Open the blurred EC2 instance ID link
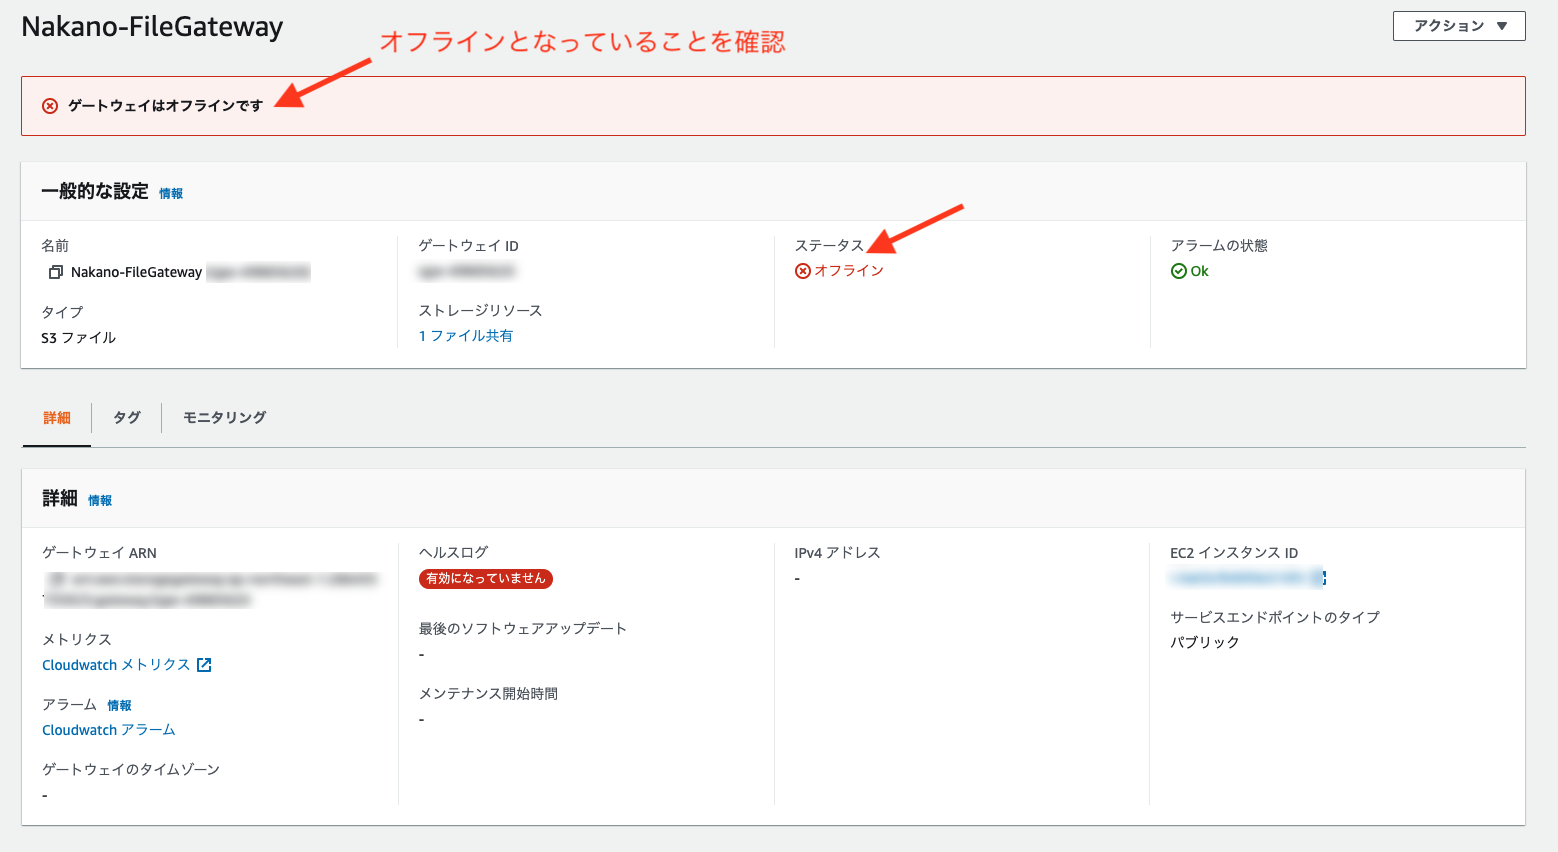Viewport: 1558px width, 852px height. click(1239, 578)
